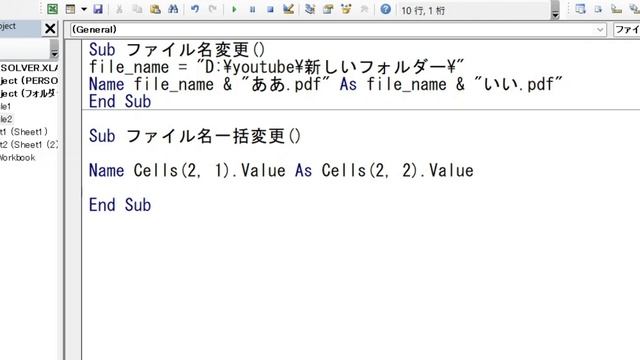
Task: Click the last 'End Sub' line
Action: tap(120, 205)
